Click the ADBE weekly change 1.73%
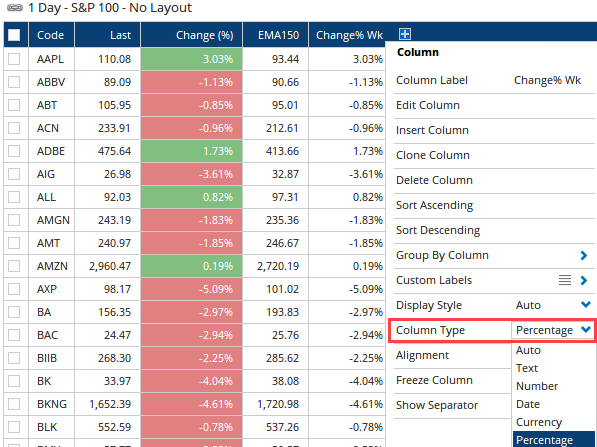597x447 pixels. (368, 151)
